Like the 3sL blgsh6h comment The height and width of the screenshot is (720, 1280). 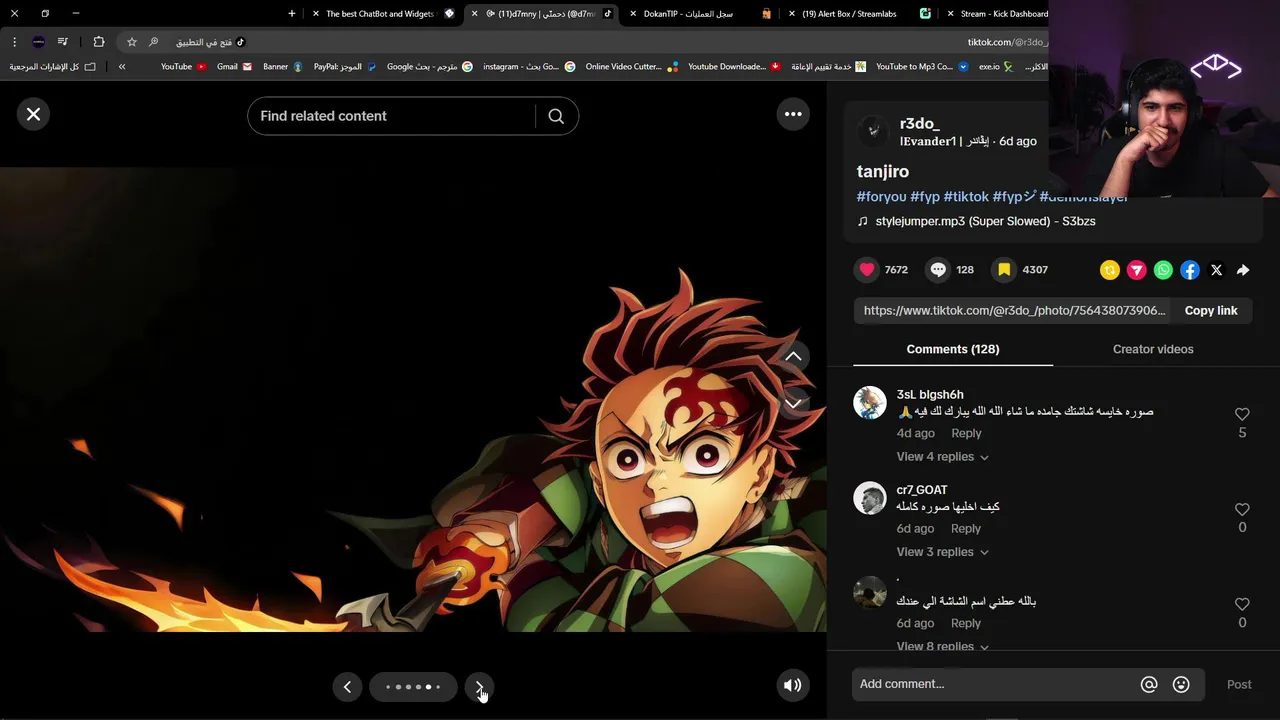[1242, 414]
